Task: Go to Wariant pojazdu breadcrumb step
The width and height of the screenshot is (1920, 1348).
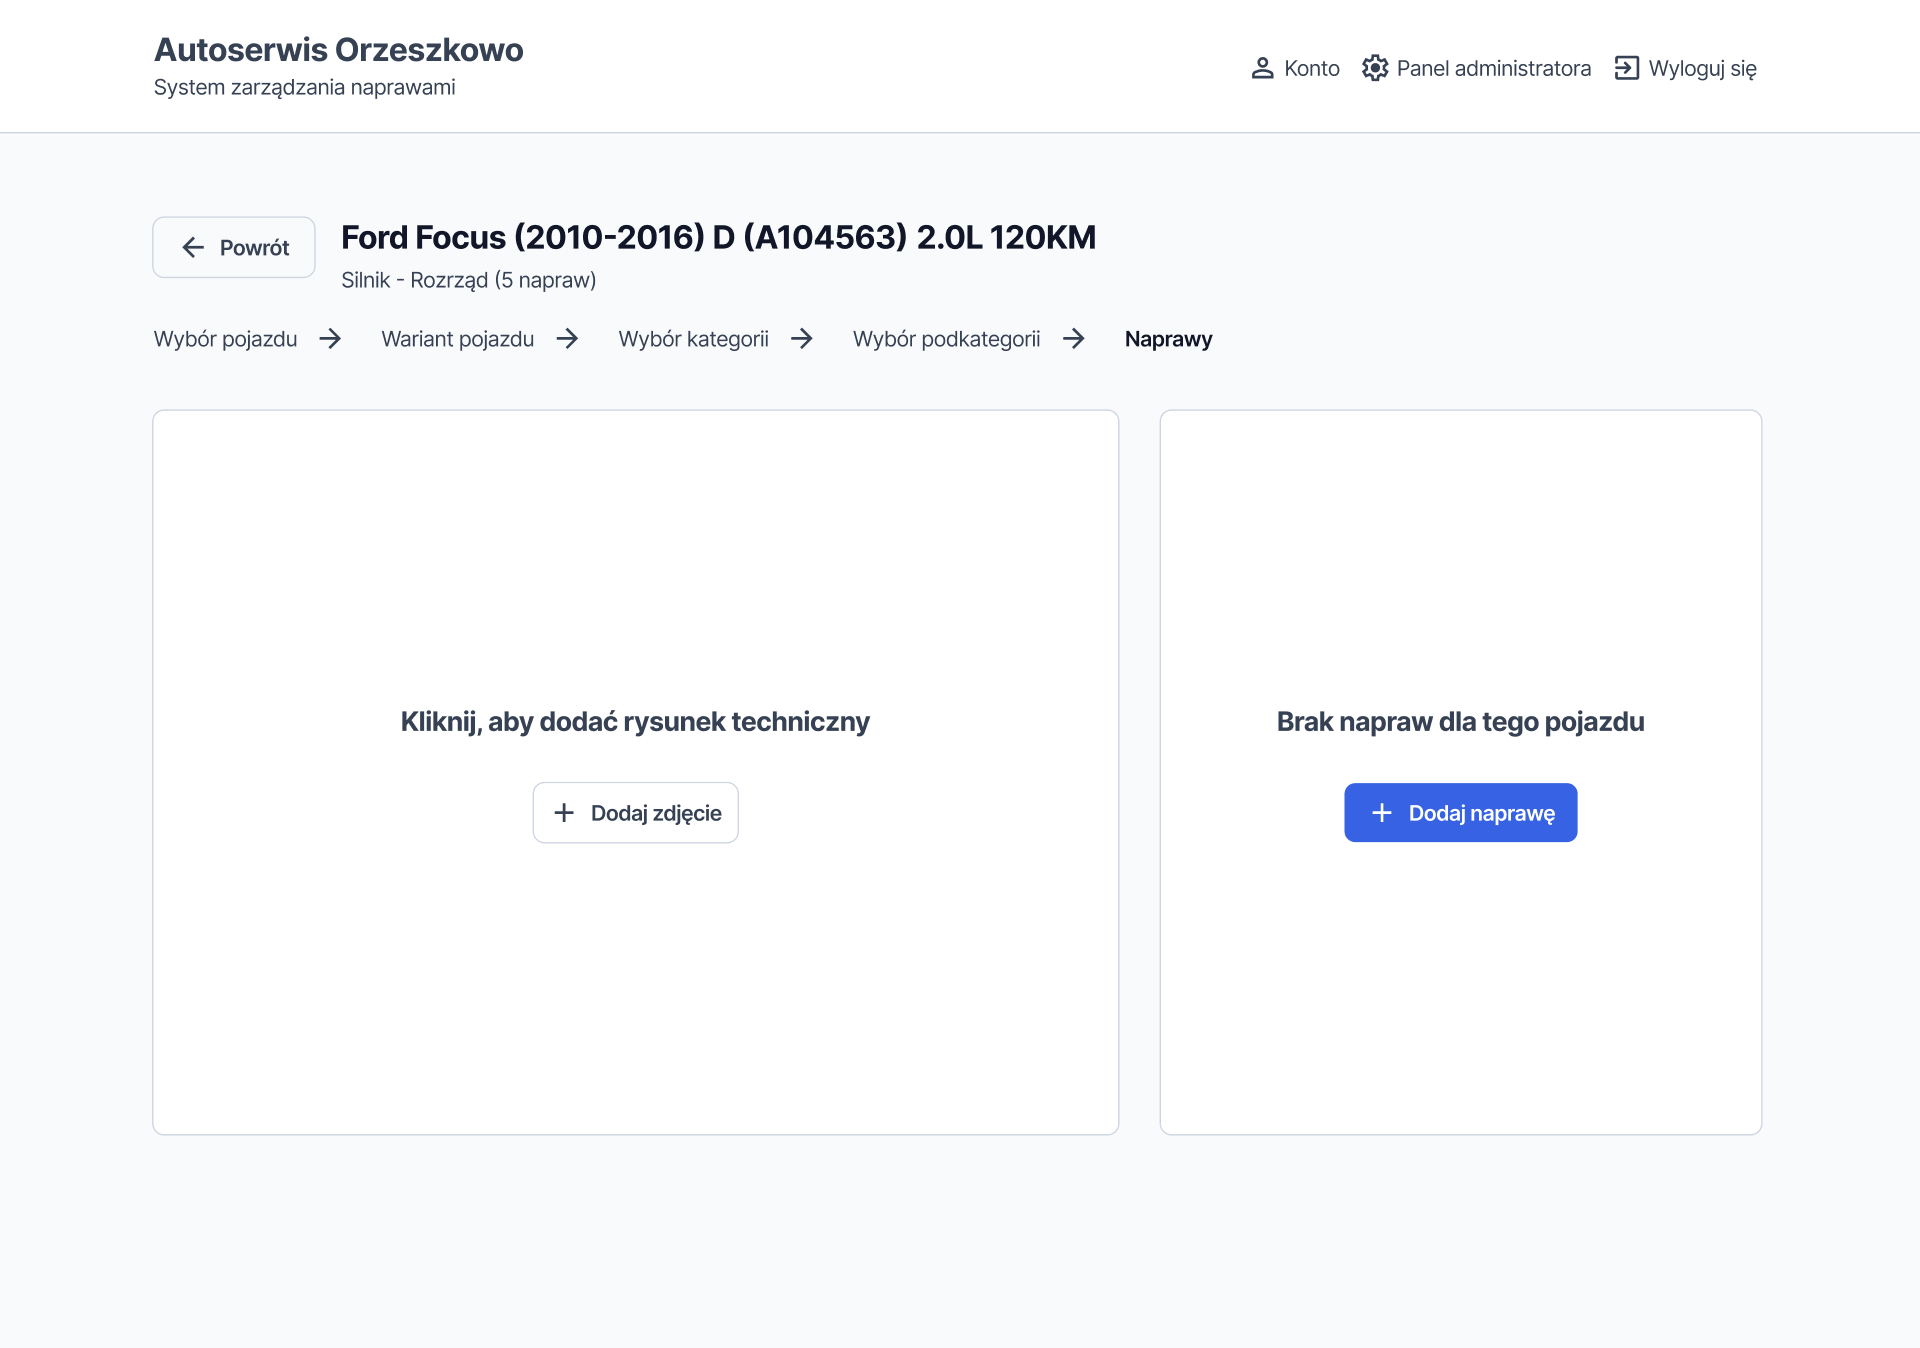Action: tap(458, 339)
